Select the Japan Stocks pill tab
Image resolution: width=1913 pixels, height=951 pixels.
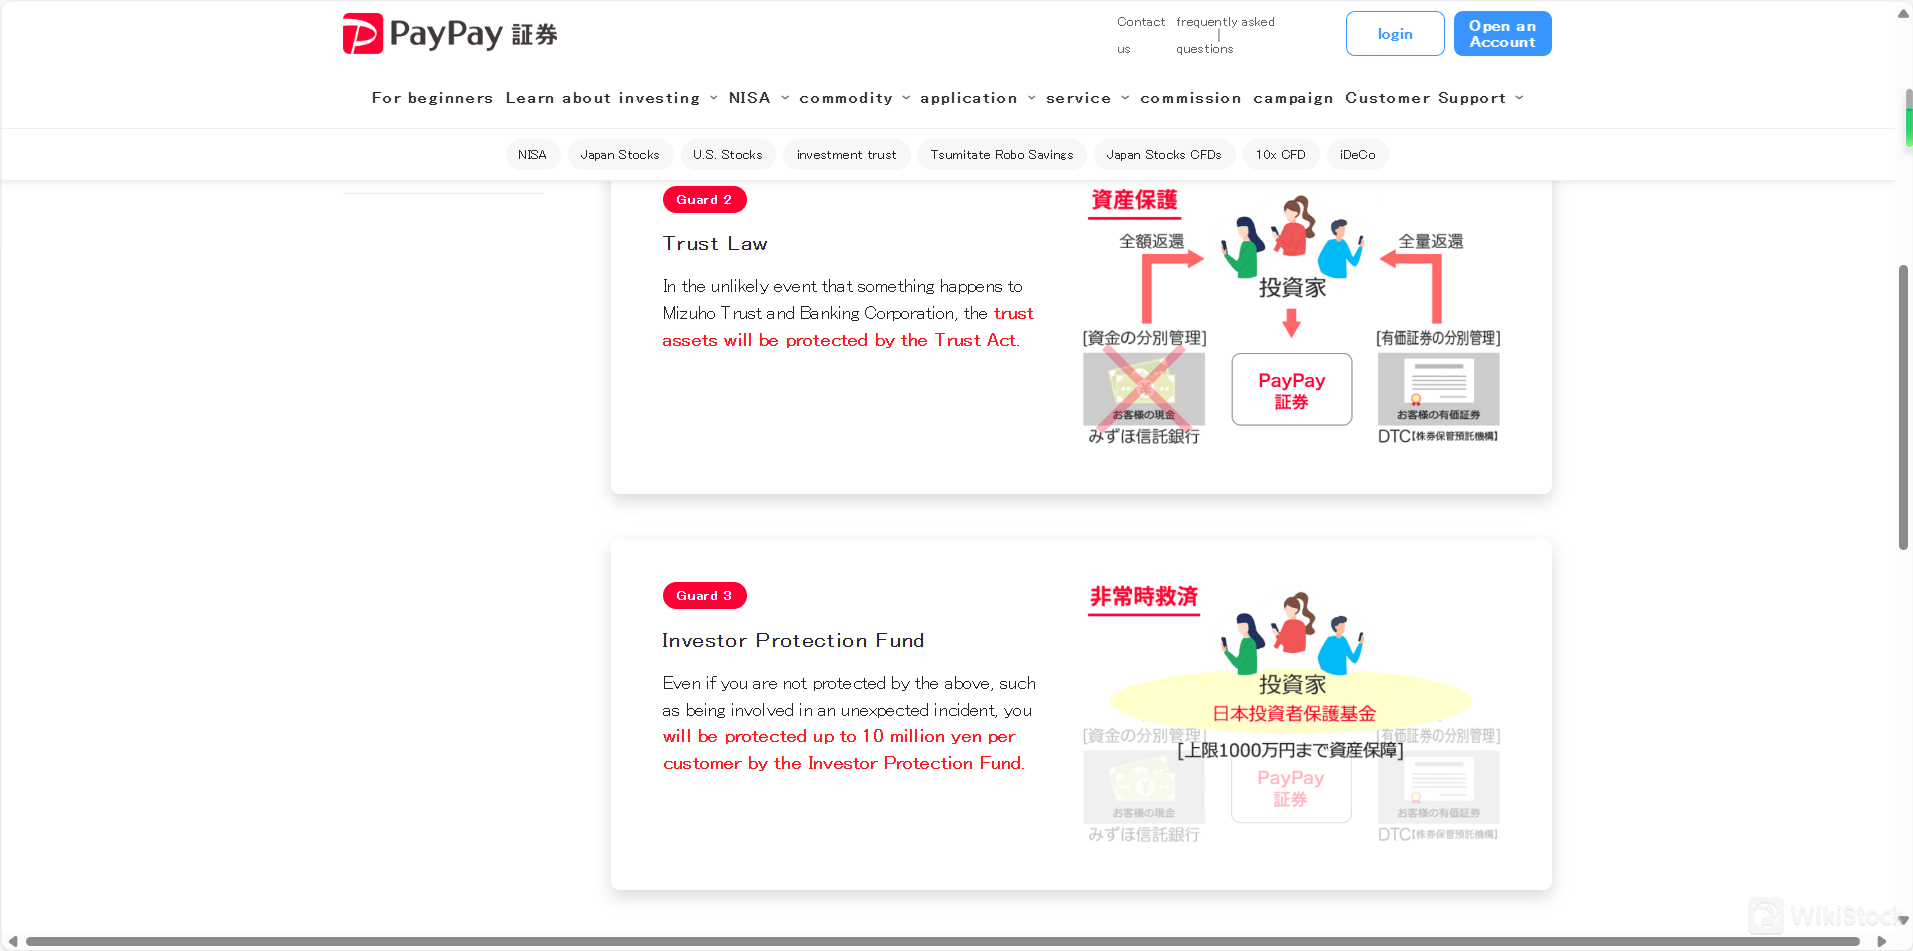pyautogui.click(x=620, y=155)
